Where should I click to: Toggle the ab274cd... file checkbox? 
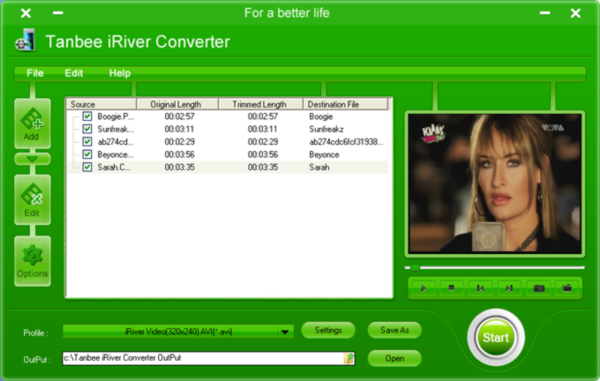point(87,142)
